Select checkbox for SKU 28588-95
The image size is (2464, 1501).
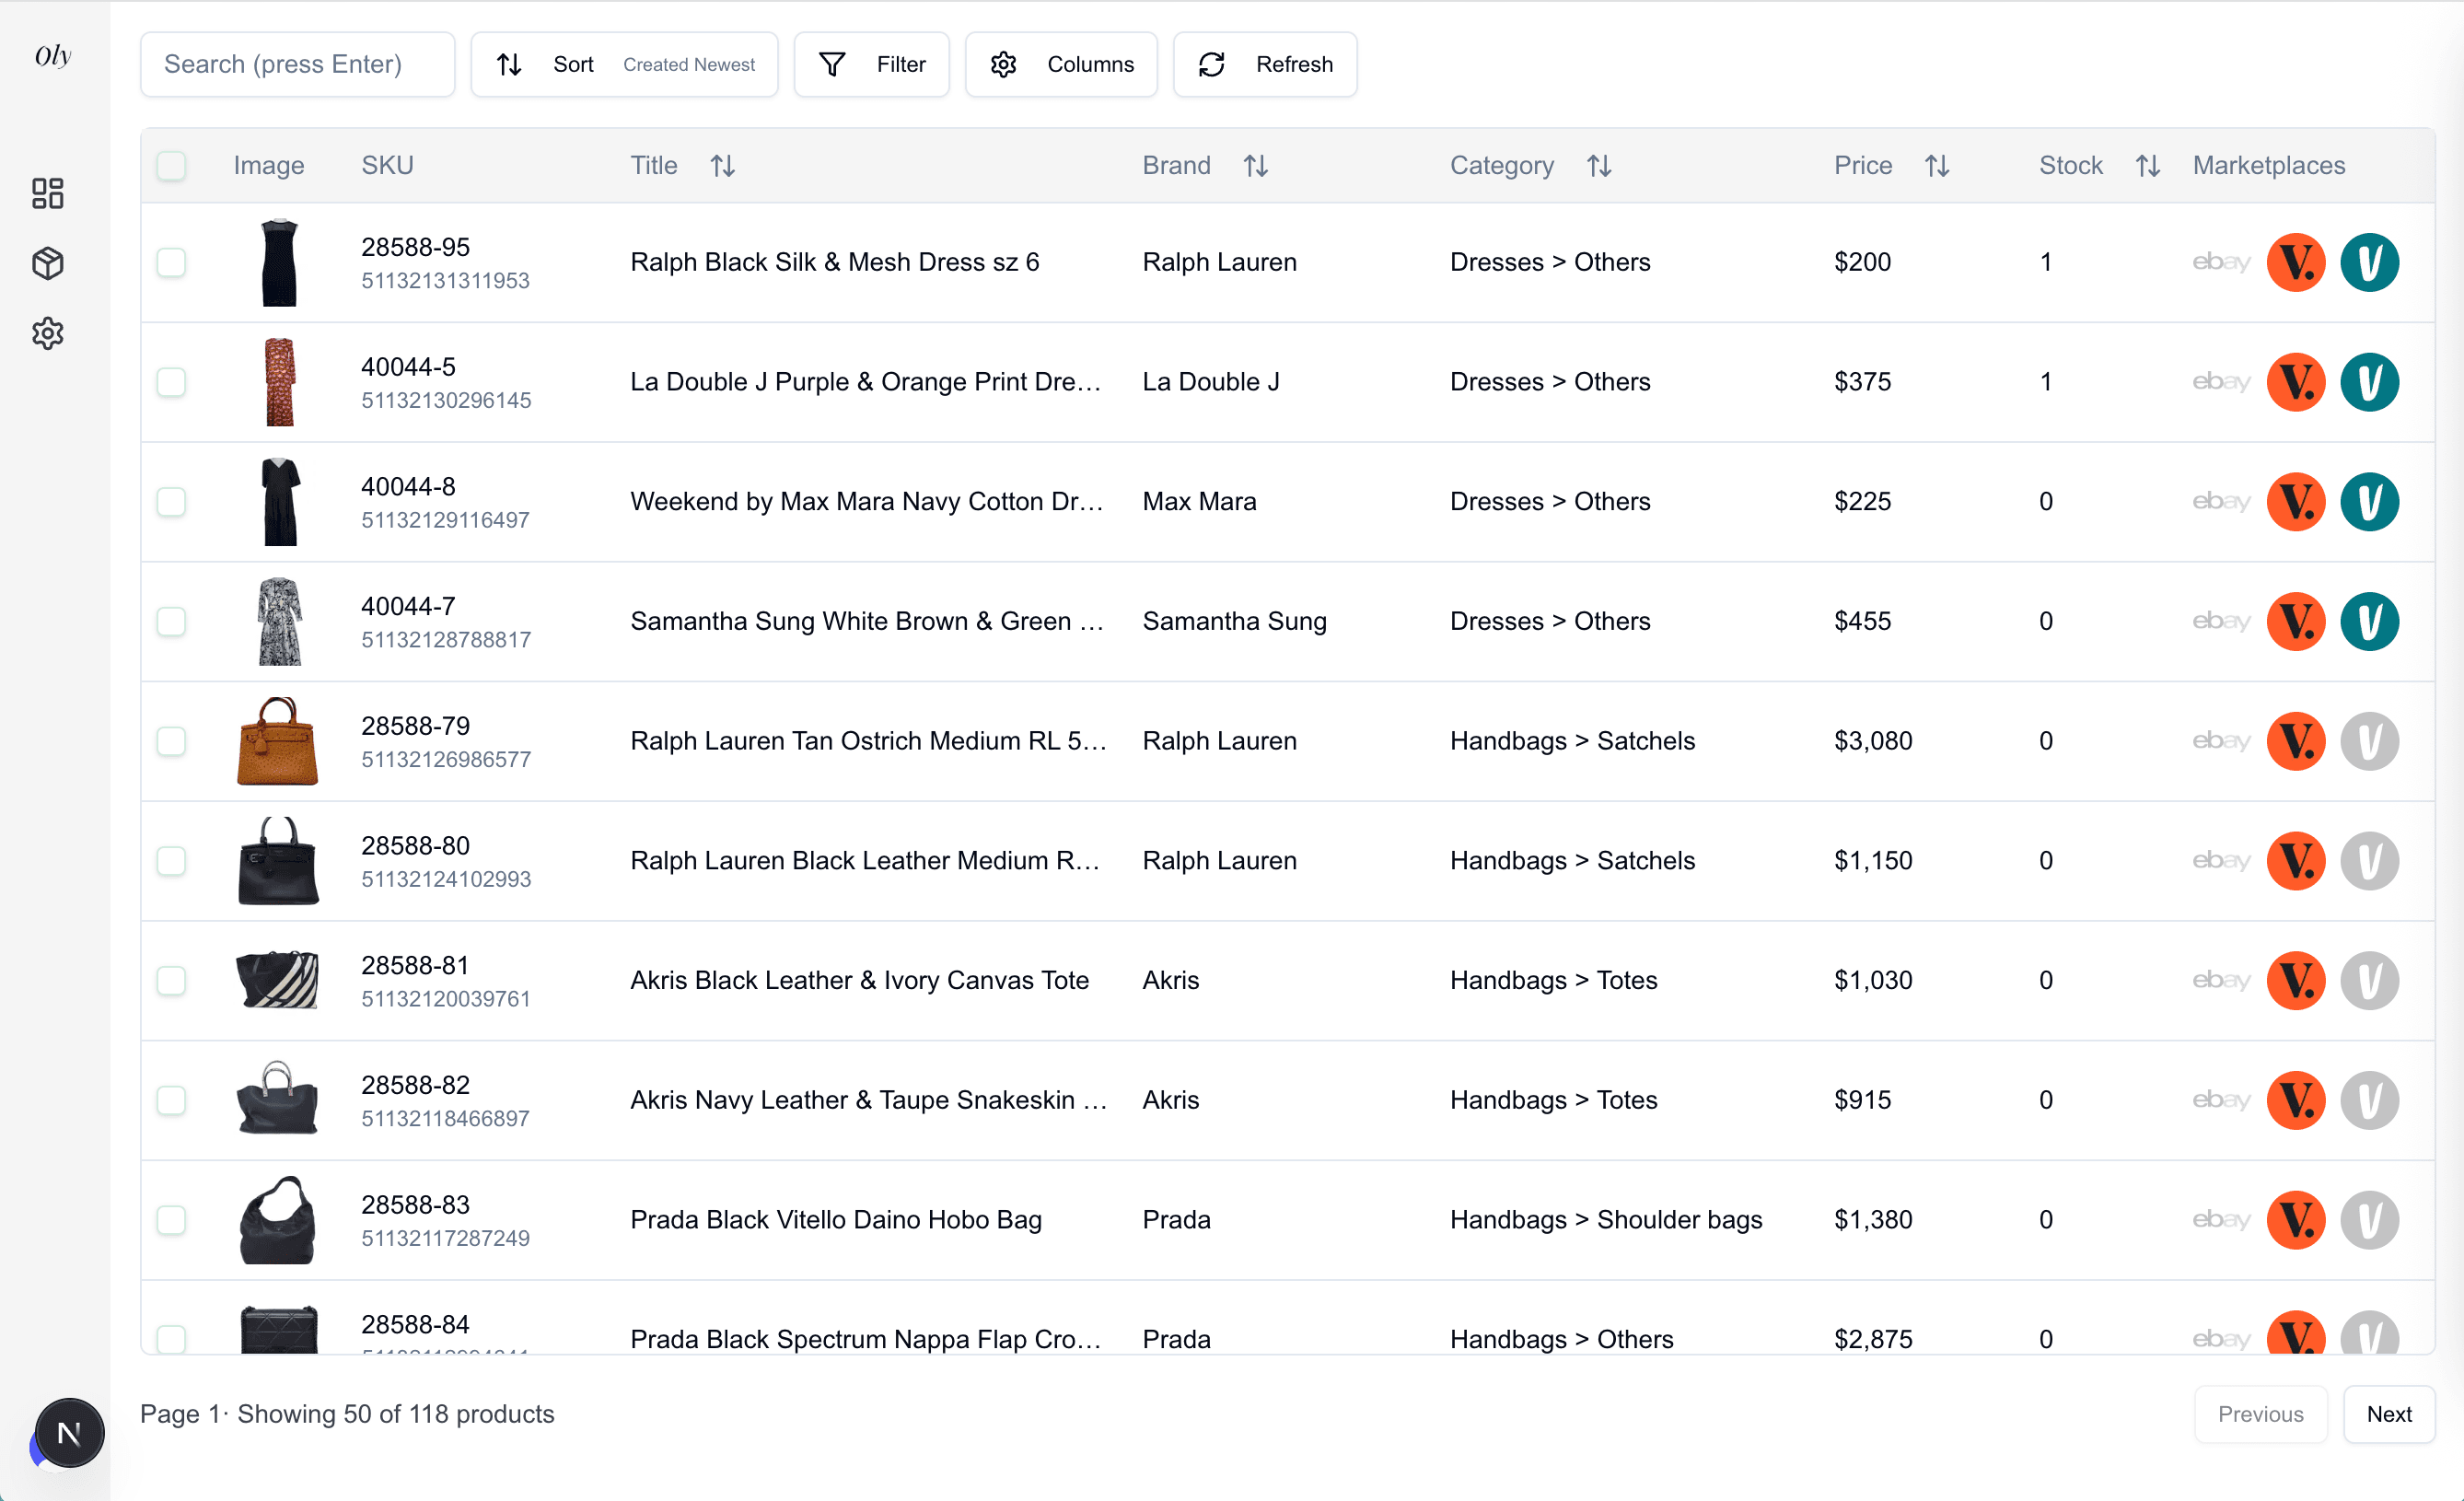171,262
